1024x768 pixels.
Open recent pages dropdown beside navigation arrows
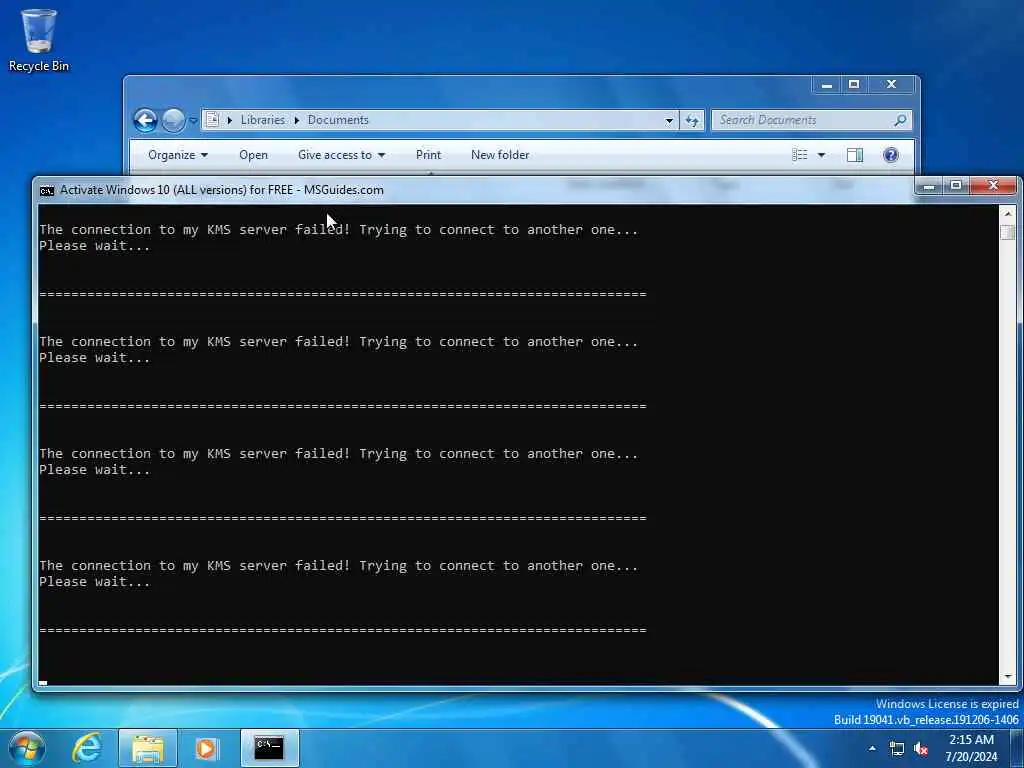click(193, 120)
